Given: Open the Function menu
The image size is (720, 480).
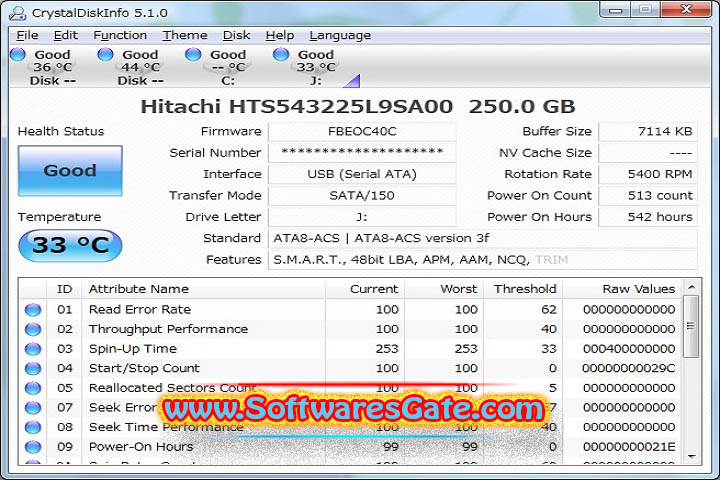Looking at the screenshot, I should click(120, 35).
